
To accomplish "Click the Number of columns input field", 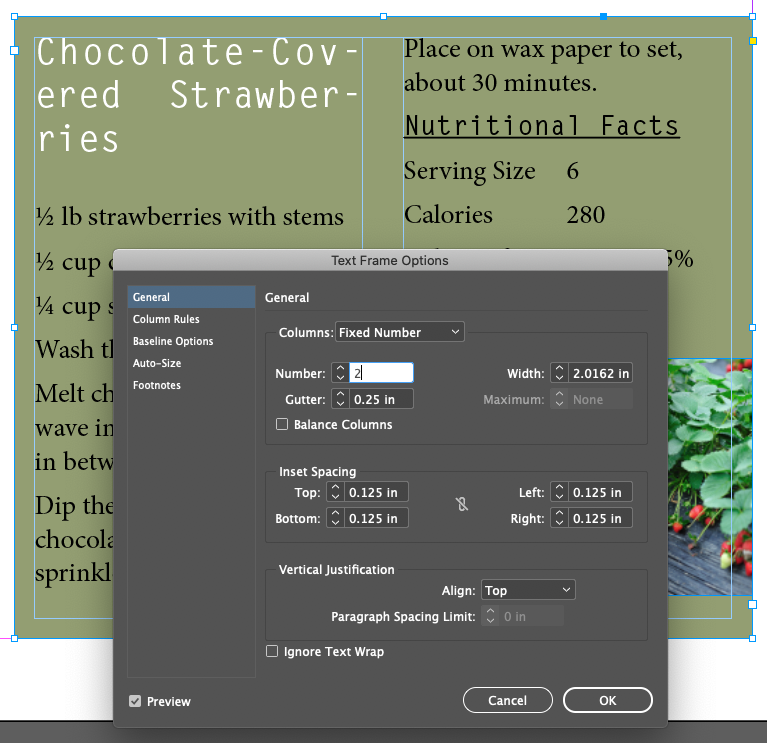I will tap(381, 373).
